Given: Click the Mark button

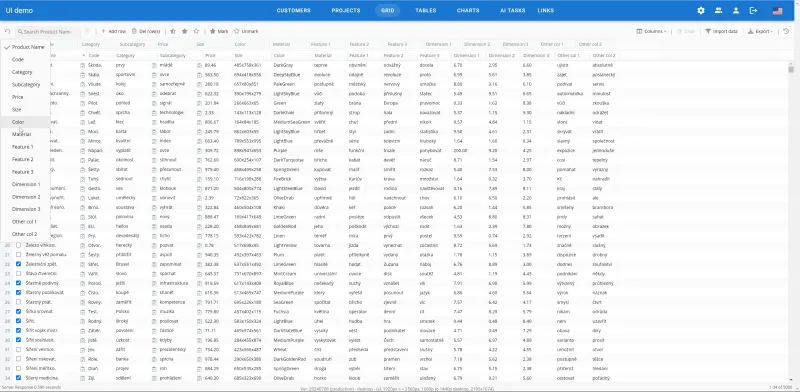Looking at the screenshot, I should click(219, 31).
